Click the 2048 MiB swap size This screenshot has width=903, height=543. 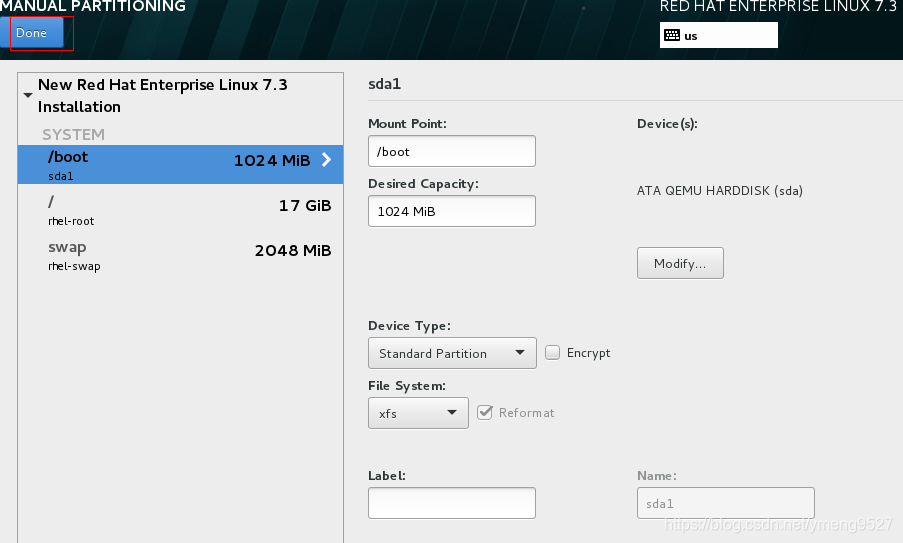pos(293,250)
